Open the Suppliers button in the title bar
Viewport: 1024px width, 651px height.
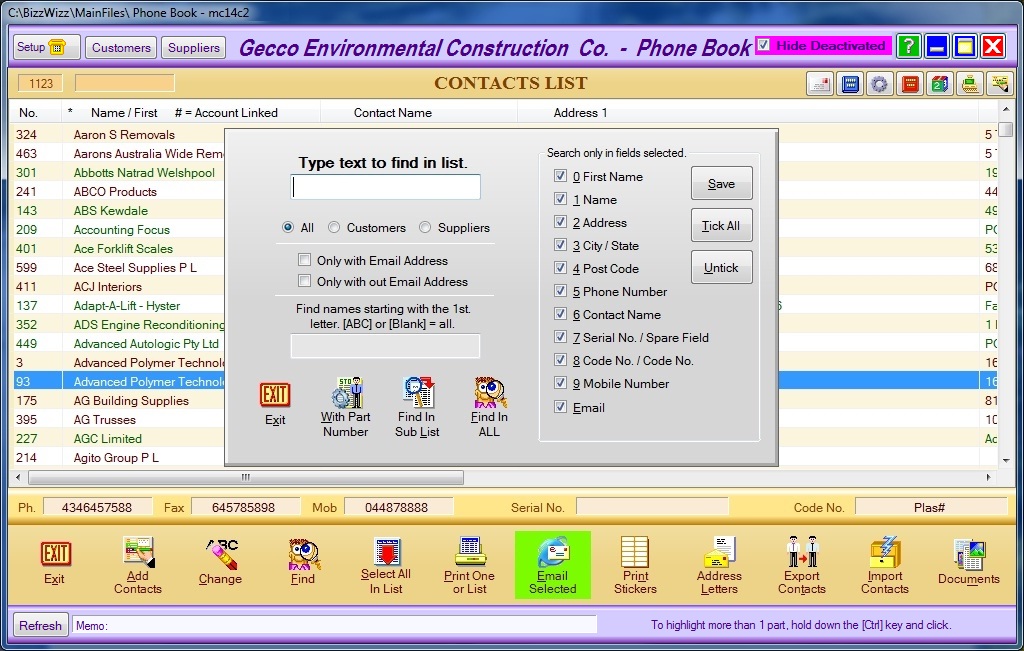193,48
